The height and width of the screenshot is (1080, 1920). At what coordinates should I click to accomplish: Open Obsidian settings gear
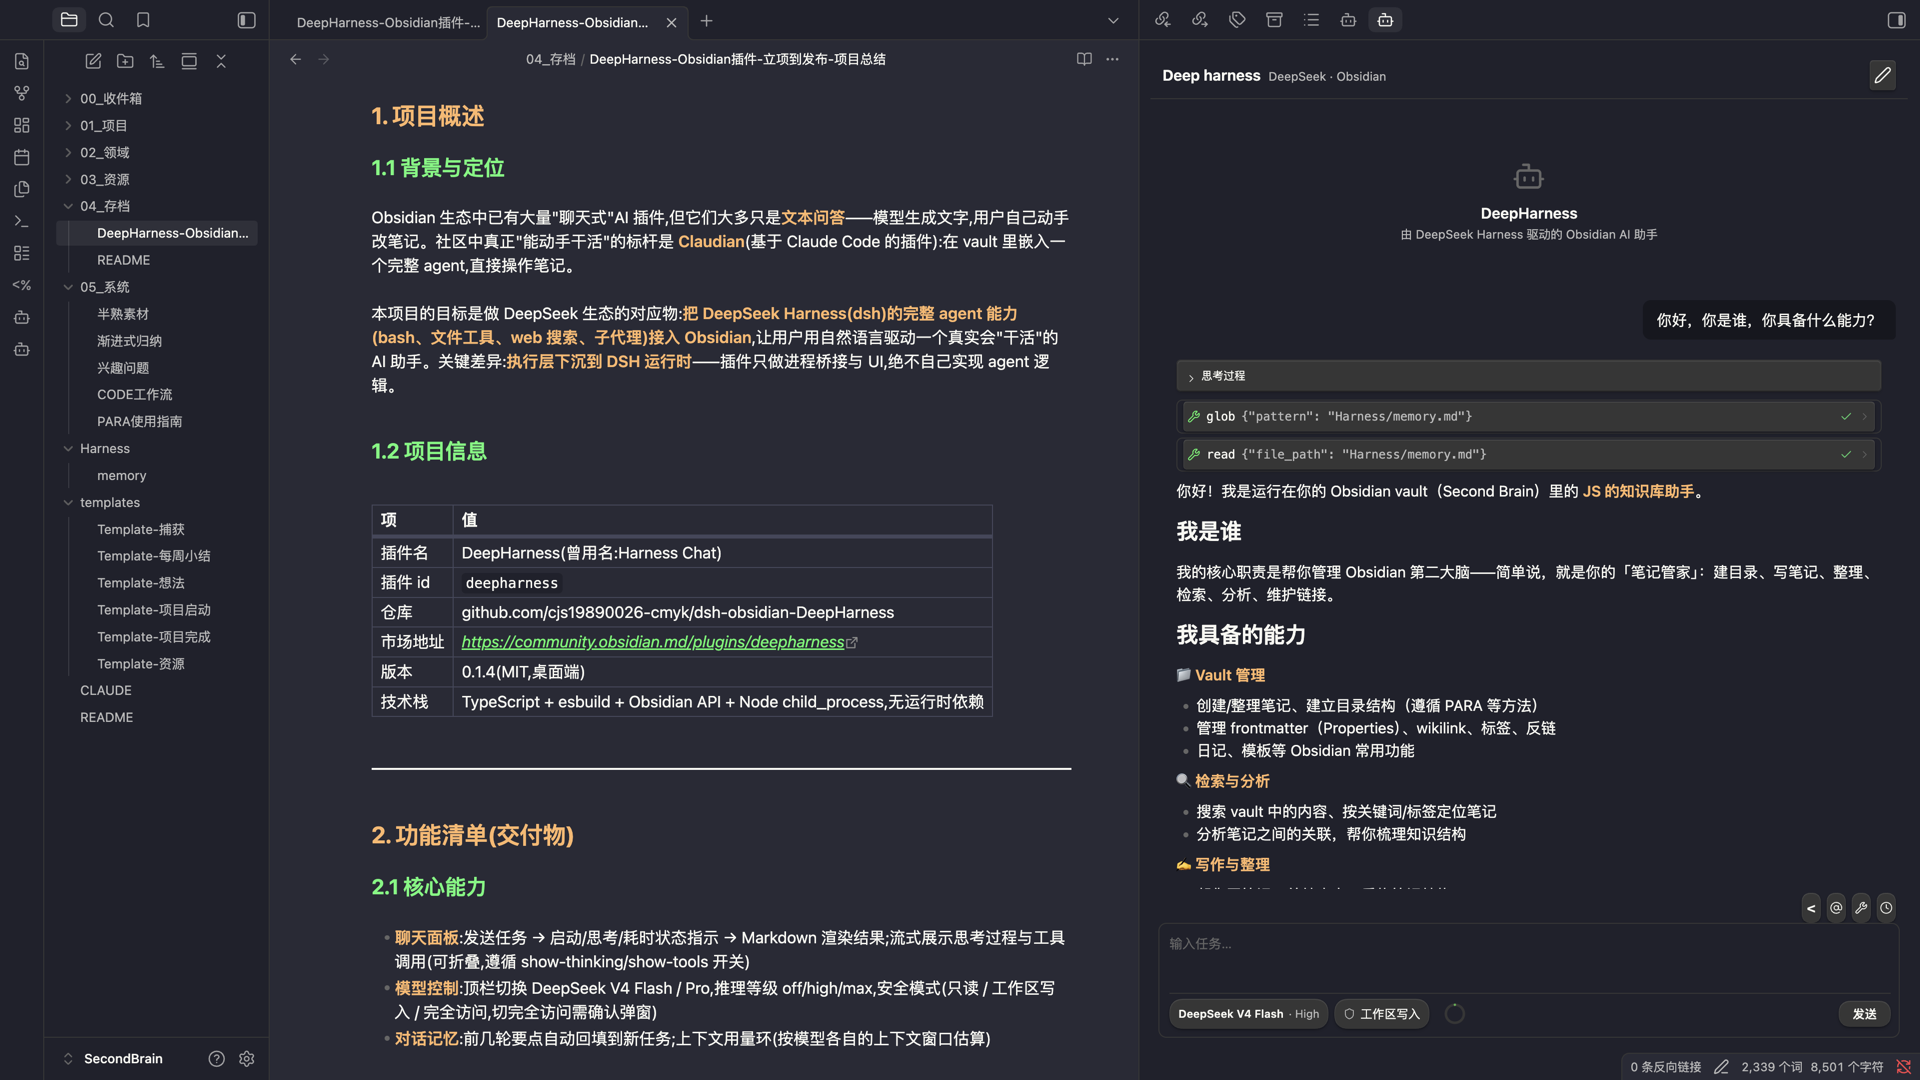click(x=246, y=1058)
